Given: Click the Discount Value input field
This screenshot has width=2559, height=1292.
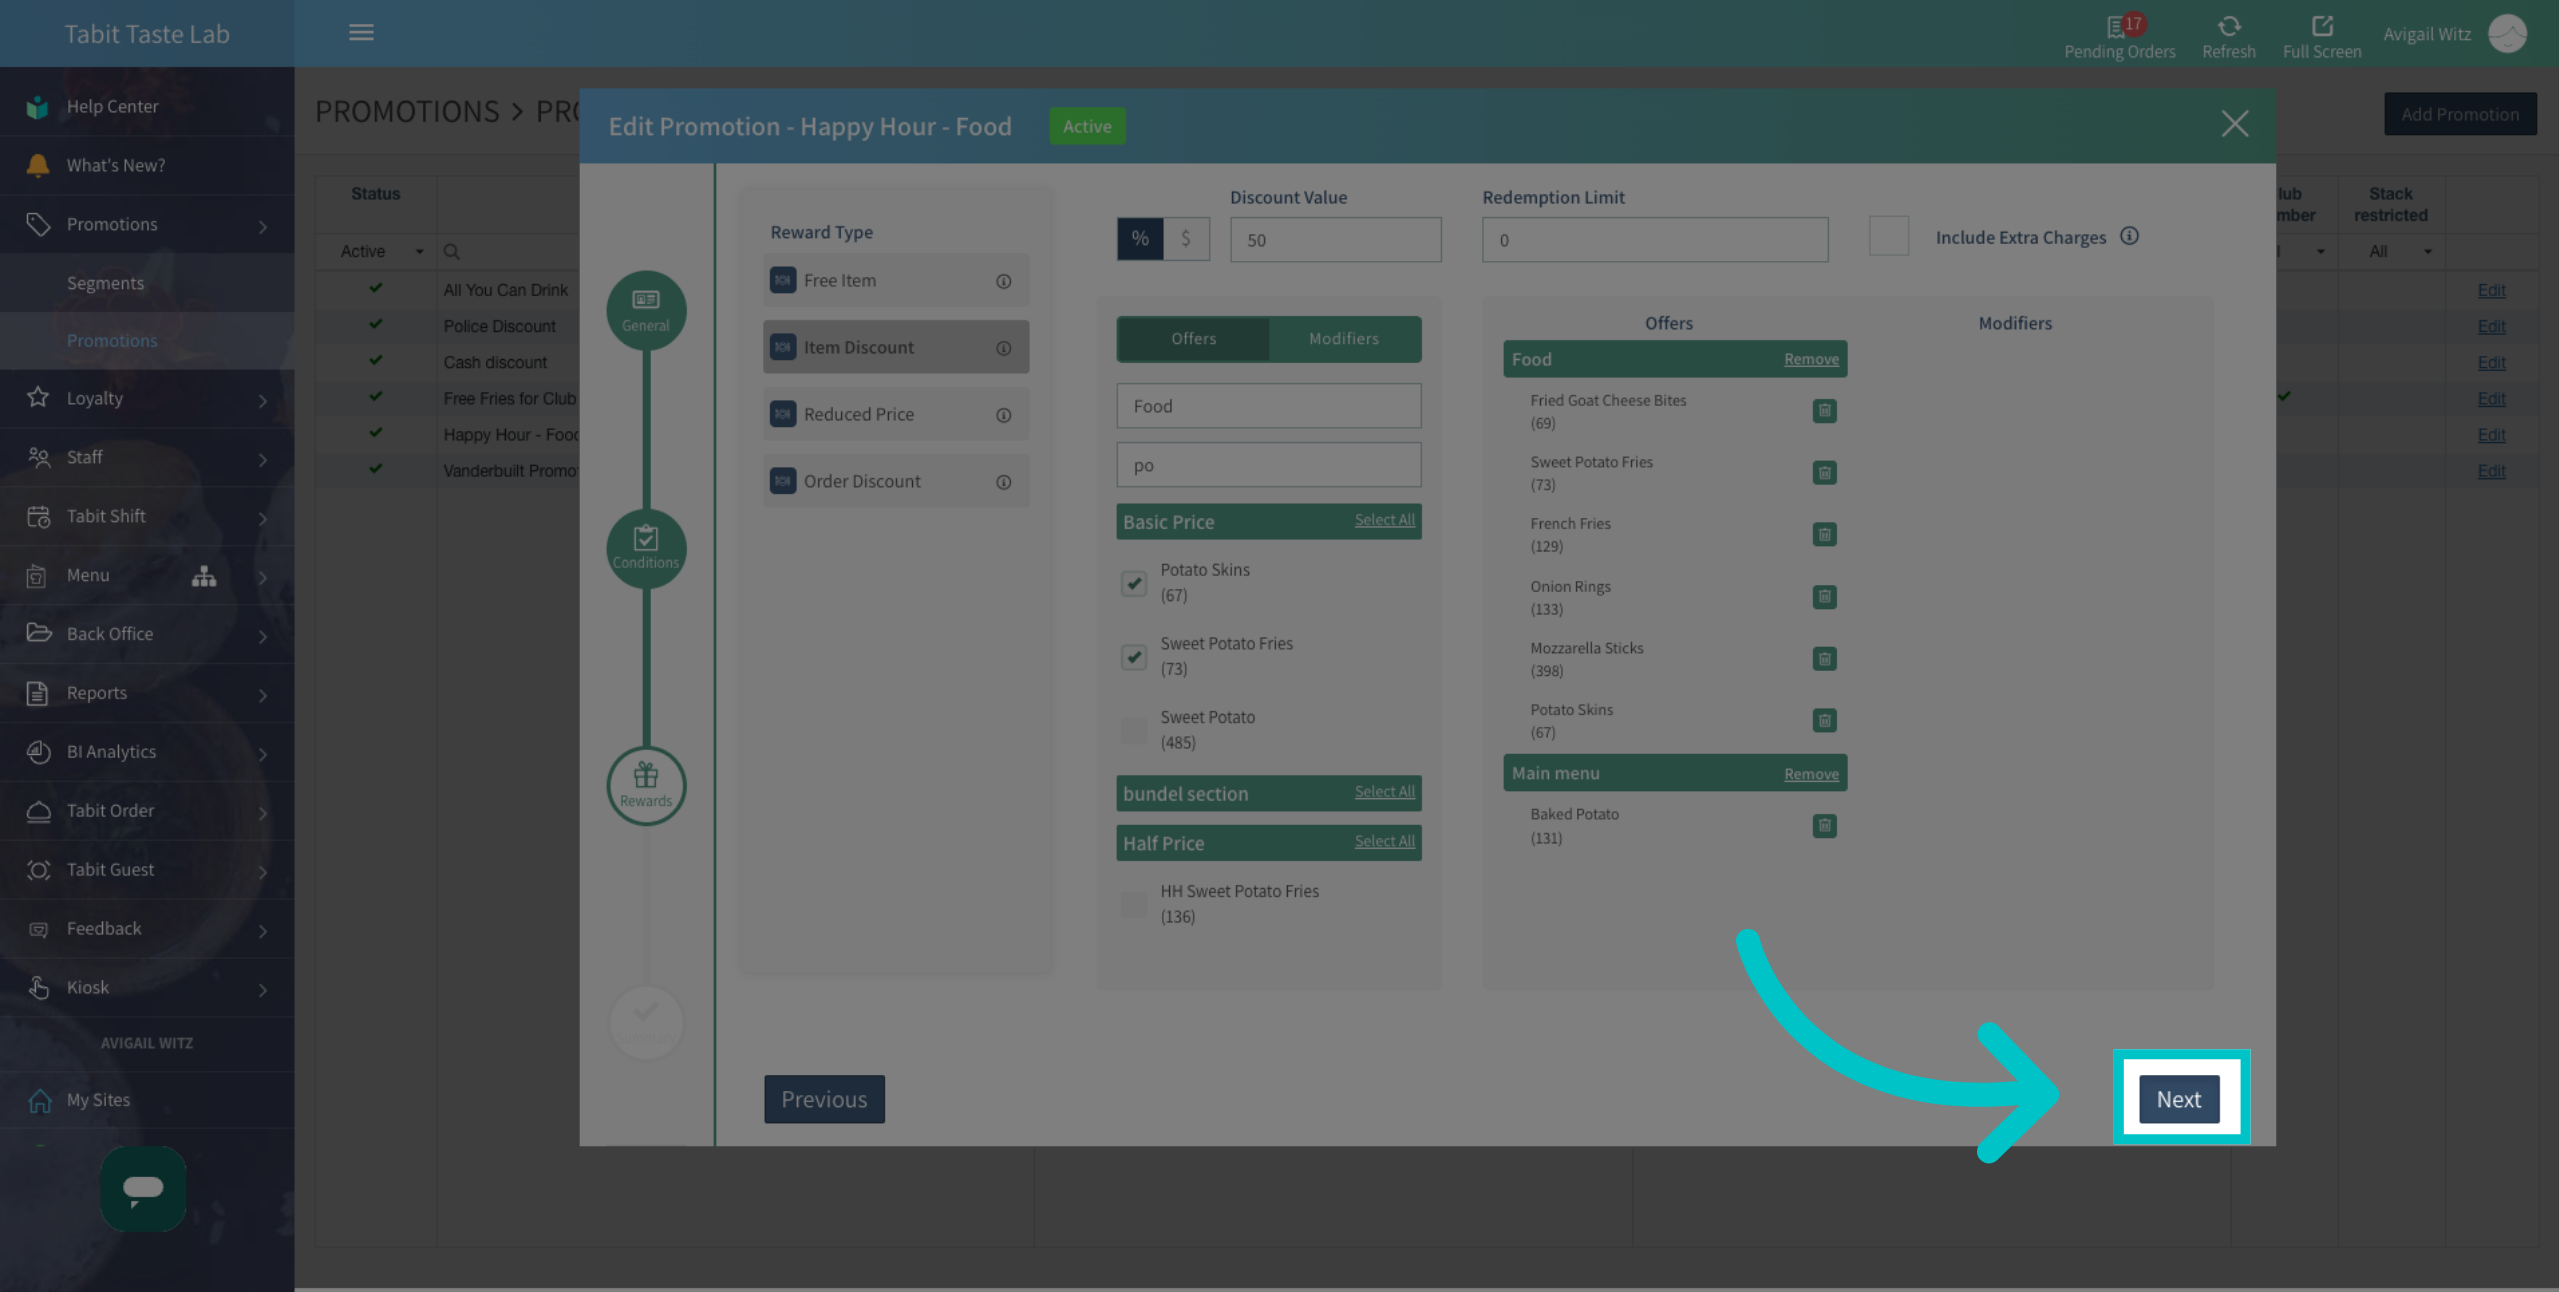Looking at the screenshot, I should coord(1335,240).
